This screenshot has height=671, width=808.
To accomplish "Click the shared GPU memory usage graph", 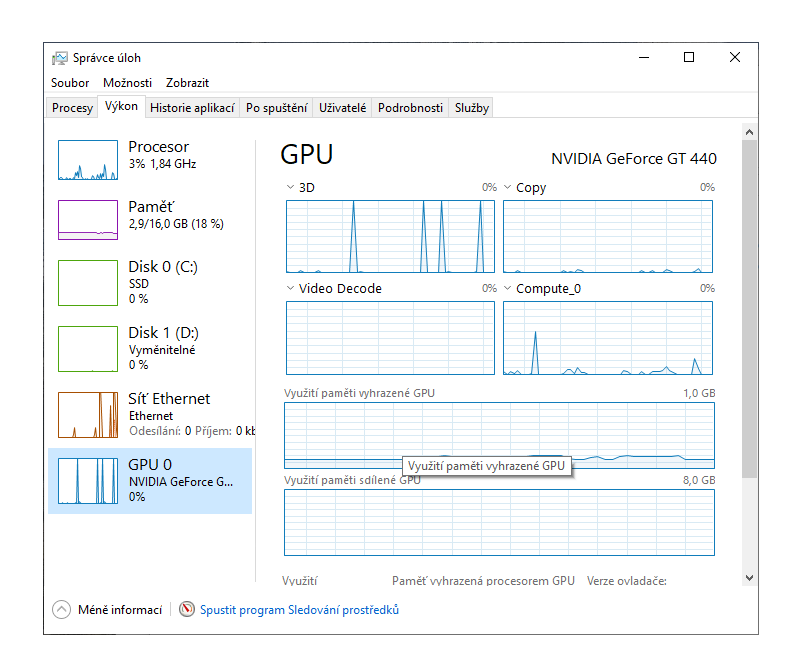I will pos(499,523).
